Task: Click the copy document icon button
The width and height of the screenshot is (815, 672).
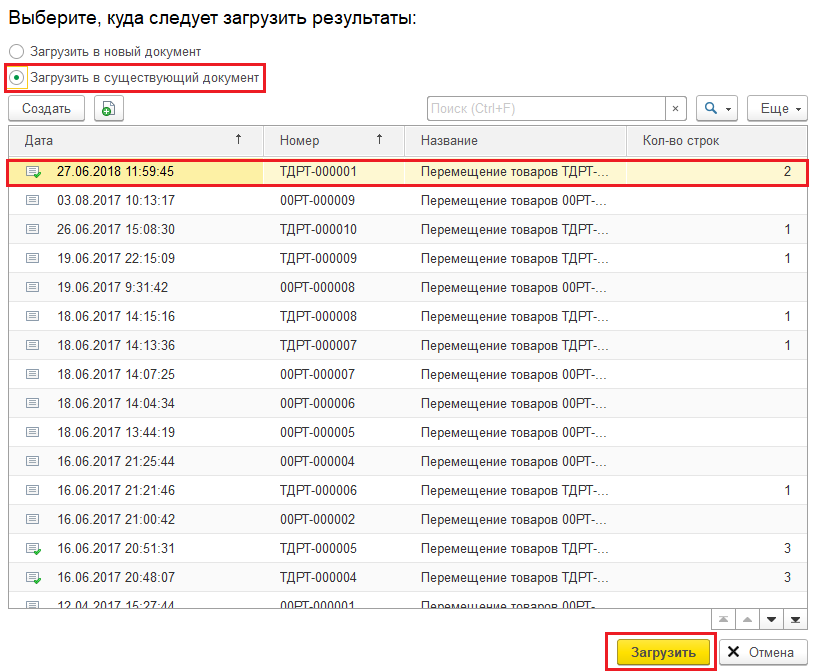Action: (x=109, y=109)
